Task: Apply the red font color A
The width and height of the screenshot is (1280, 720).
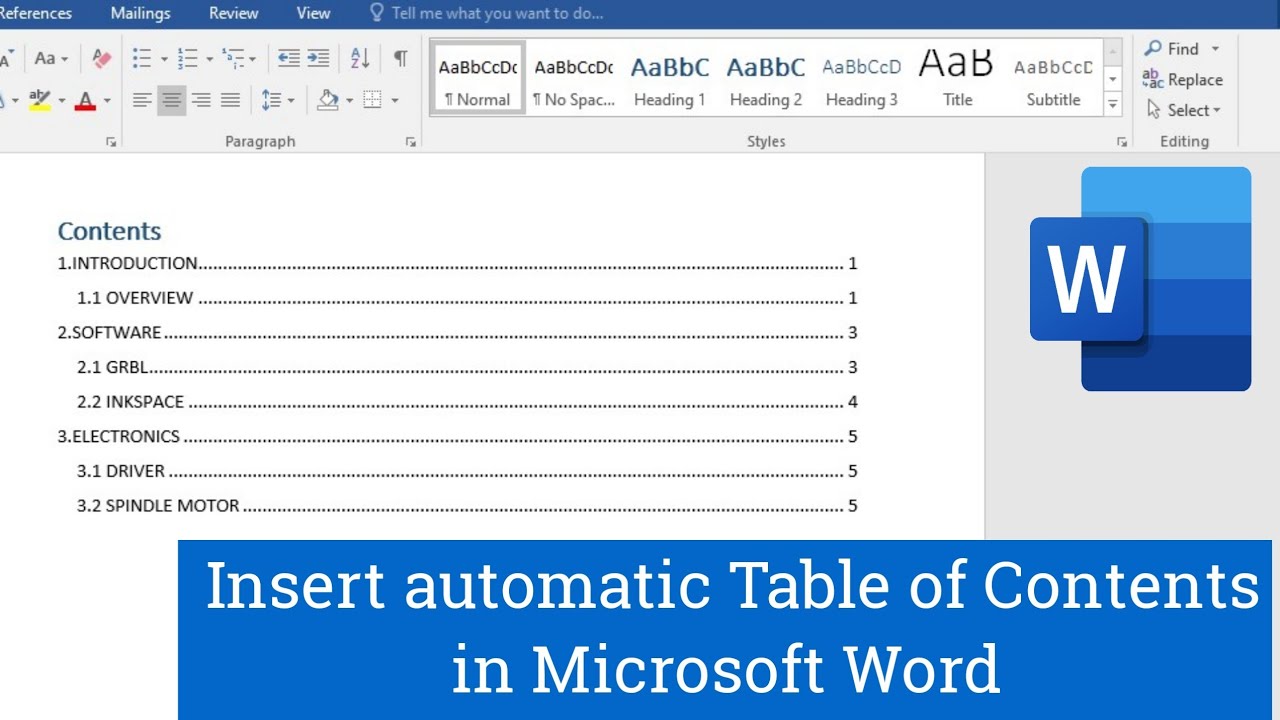Action: point(85,100)
